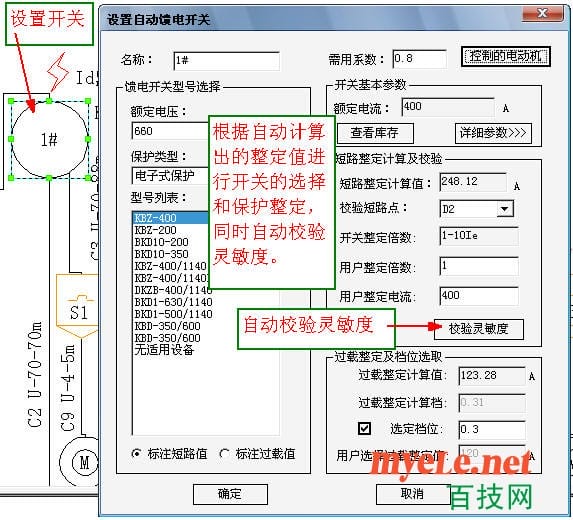The height and width of the screenshot is (520, 573).
Task: Click the 确定 button
Action: tap(230, 494)
